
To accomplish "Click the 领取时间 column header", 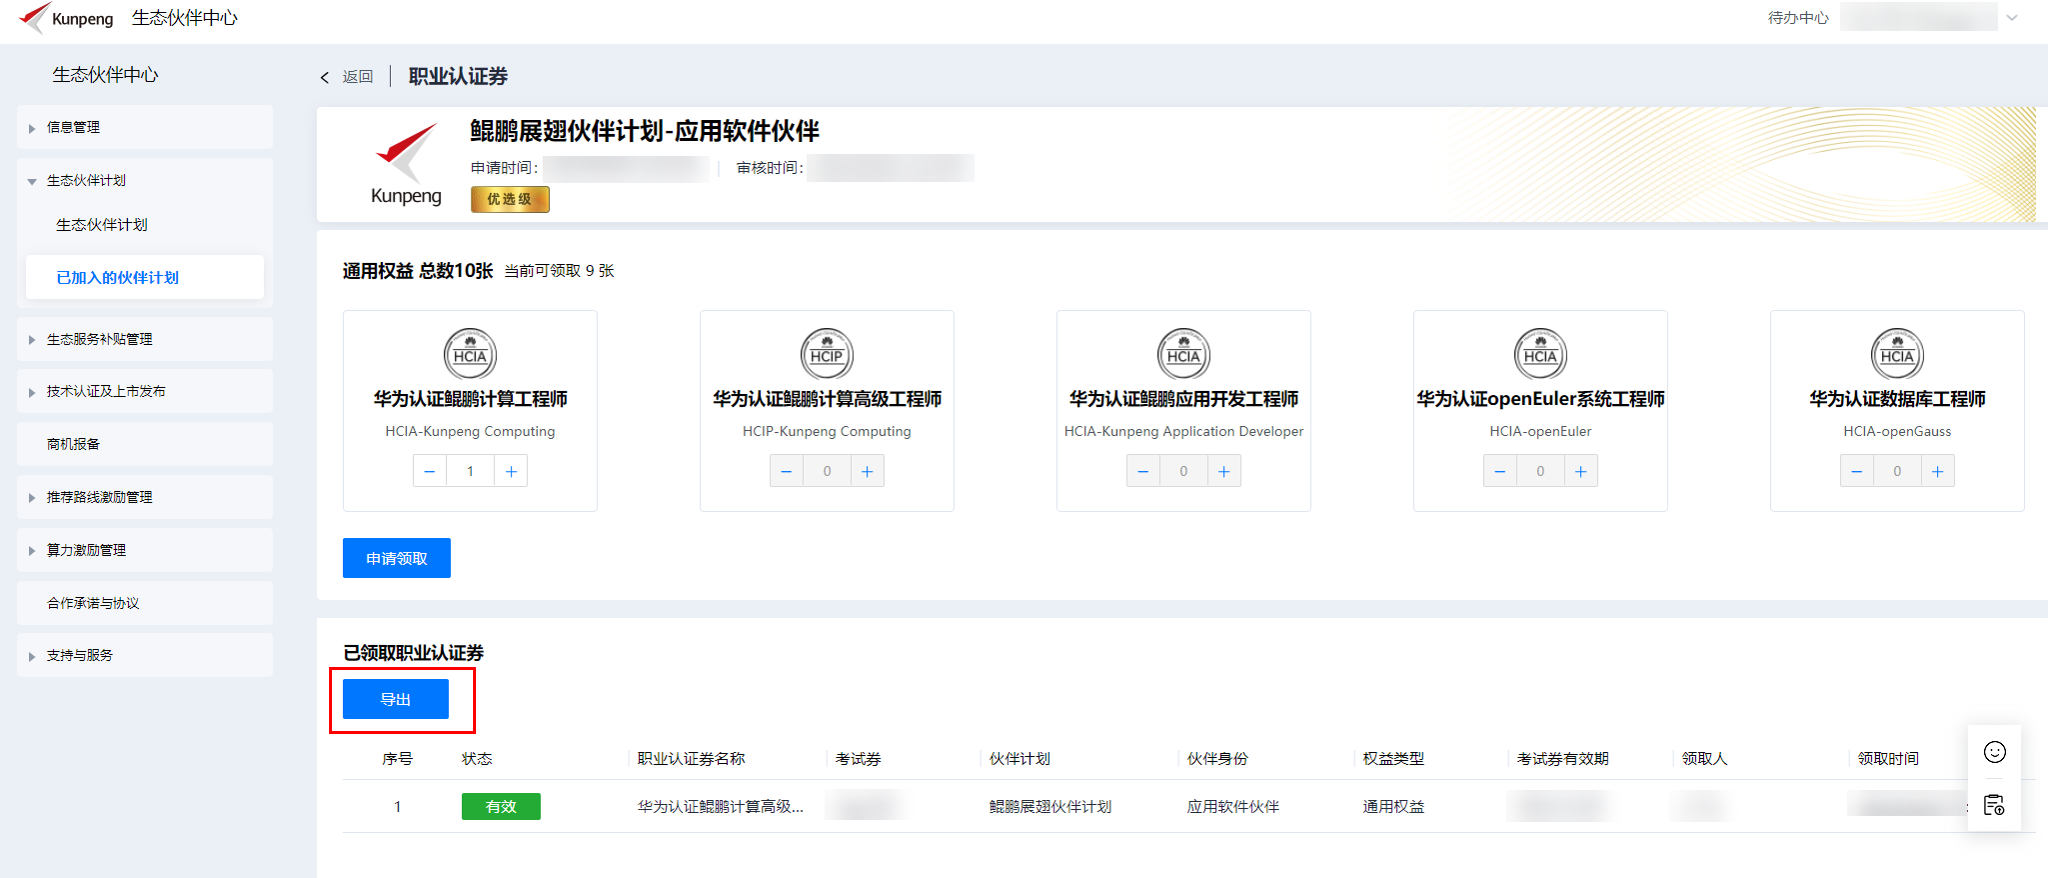I will click(1888, 759).
